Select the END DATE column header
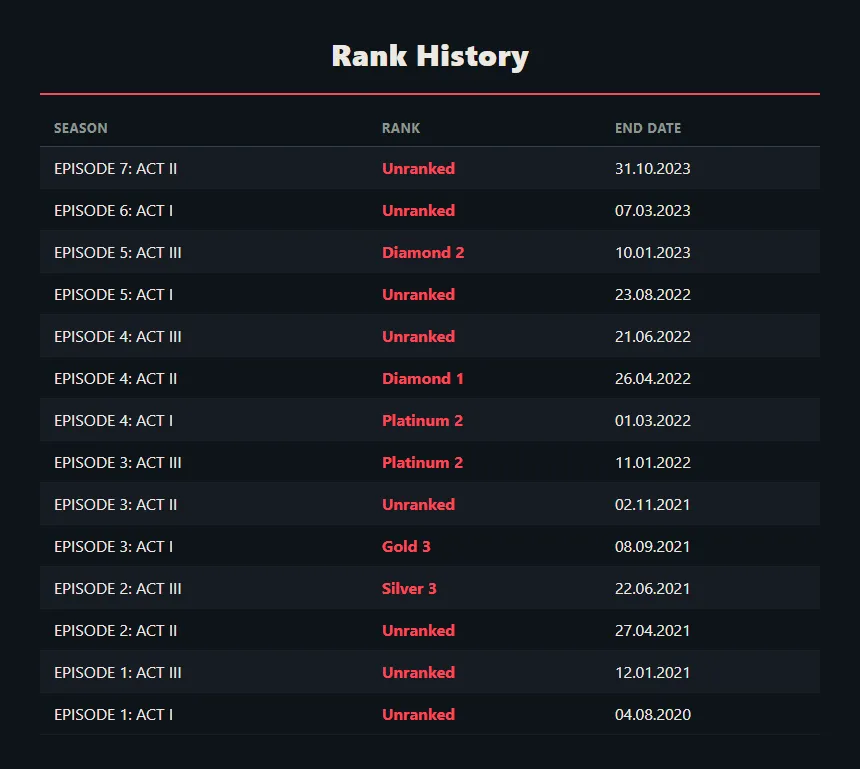Screen dimensions: 860x769 648,128
